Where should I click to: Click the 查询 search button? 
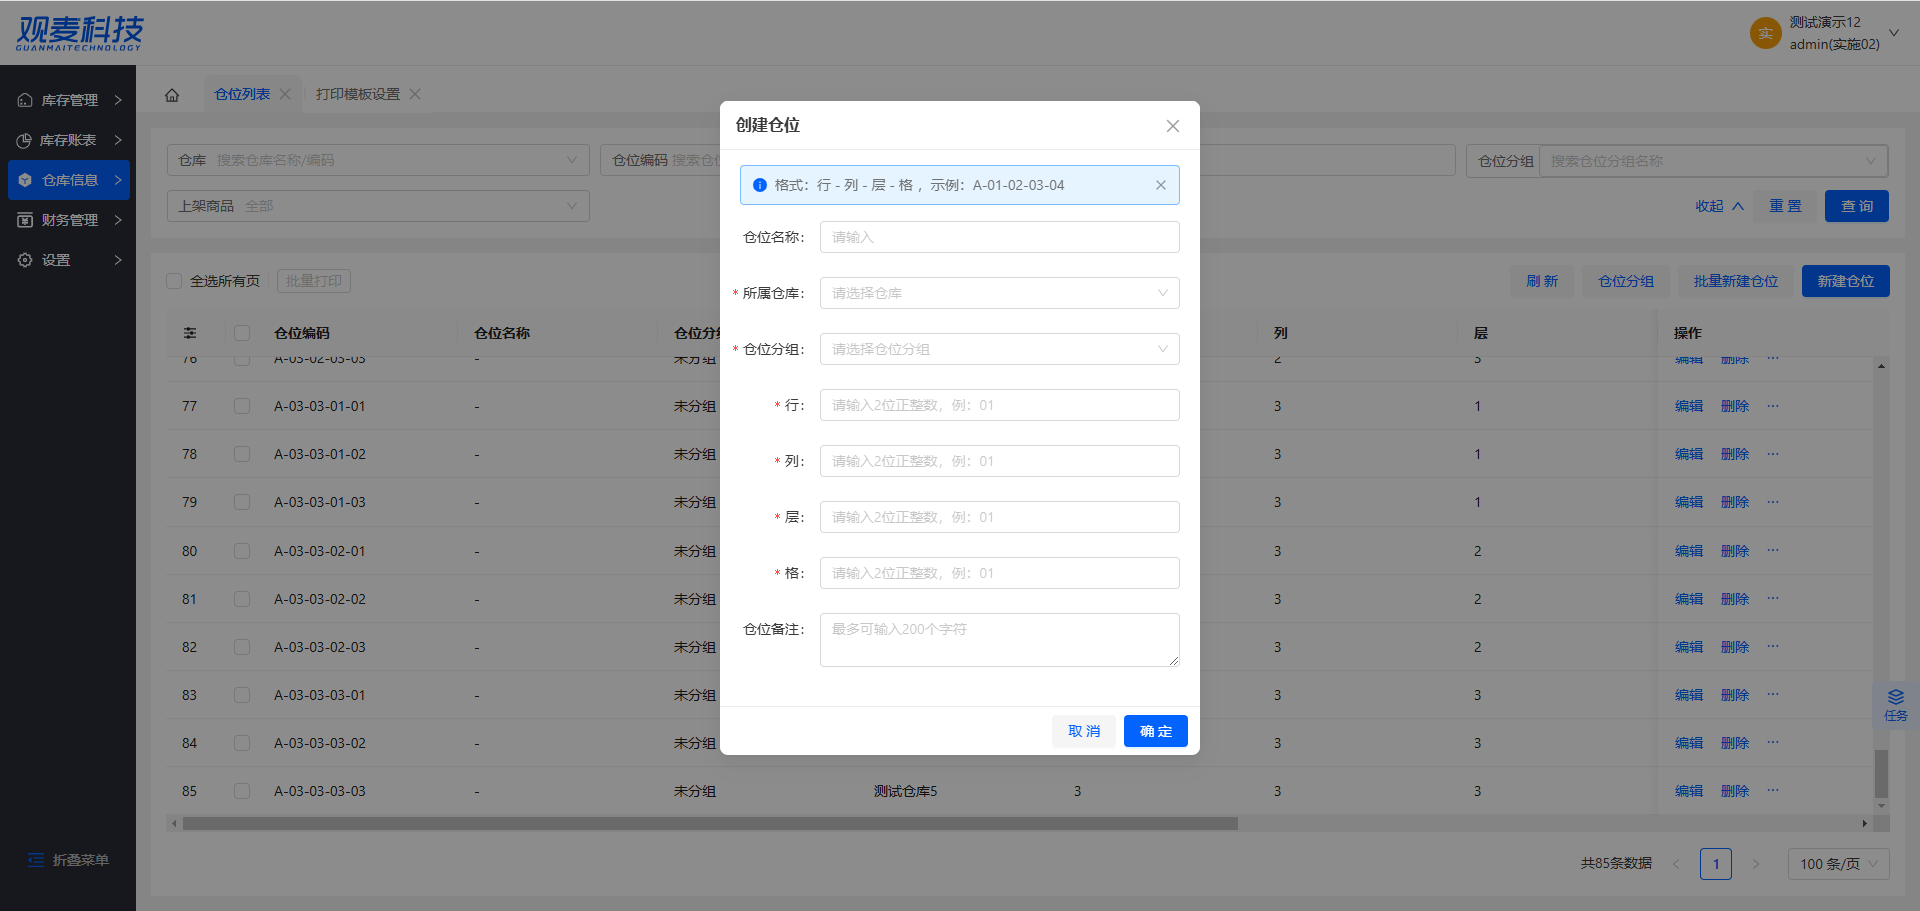coord(1857,206)
